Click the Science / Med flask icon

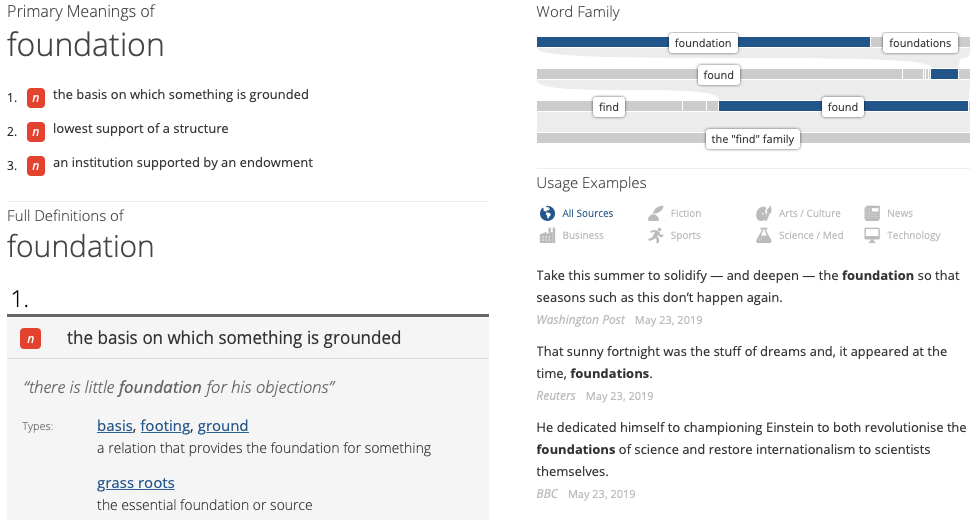click(x=763, y=236)
